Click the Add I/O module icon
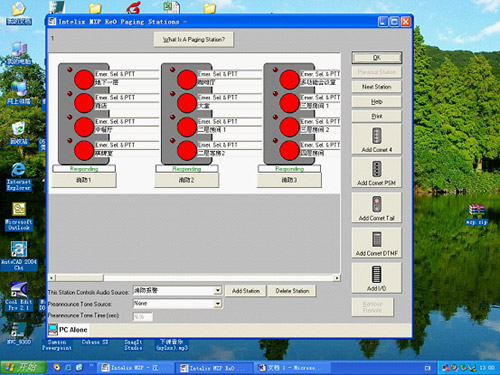Screen dimensions: 500x375 tap(377, 274)
